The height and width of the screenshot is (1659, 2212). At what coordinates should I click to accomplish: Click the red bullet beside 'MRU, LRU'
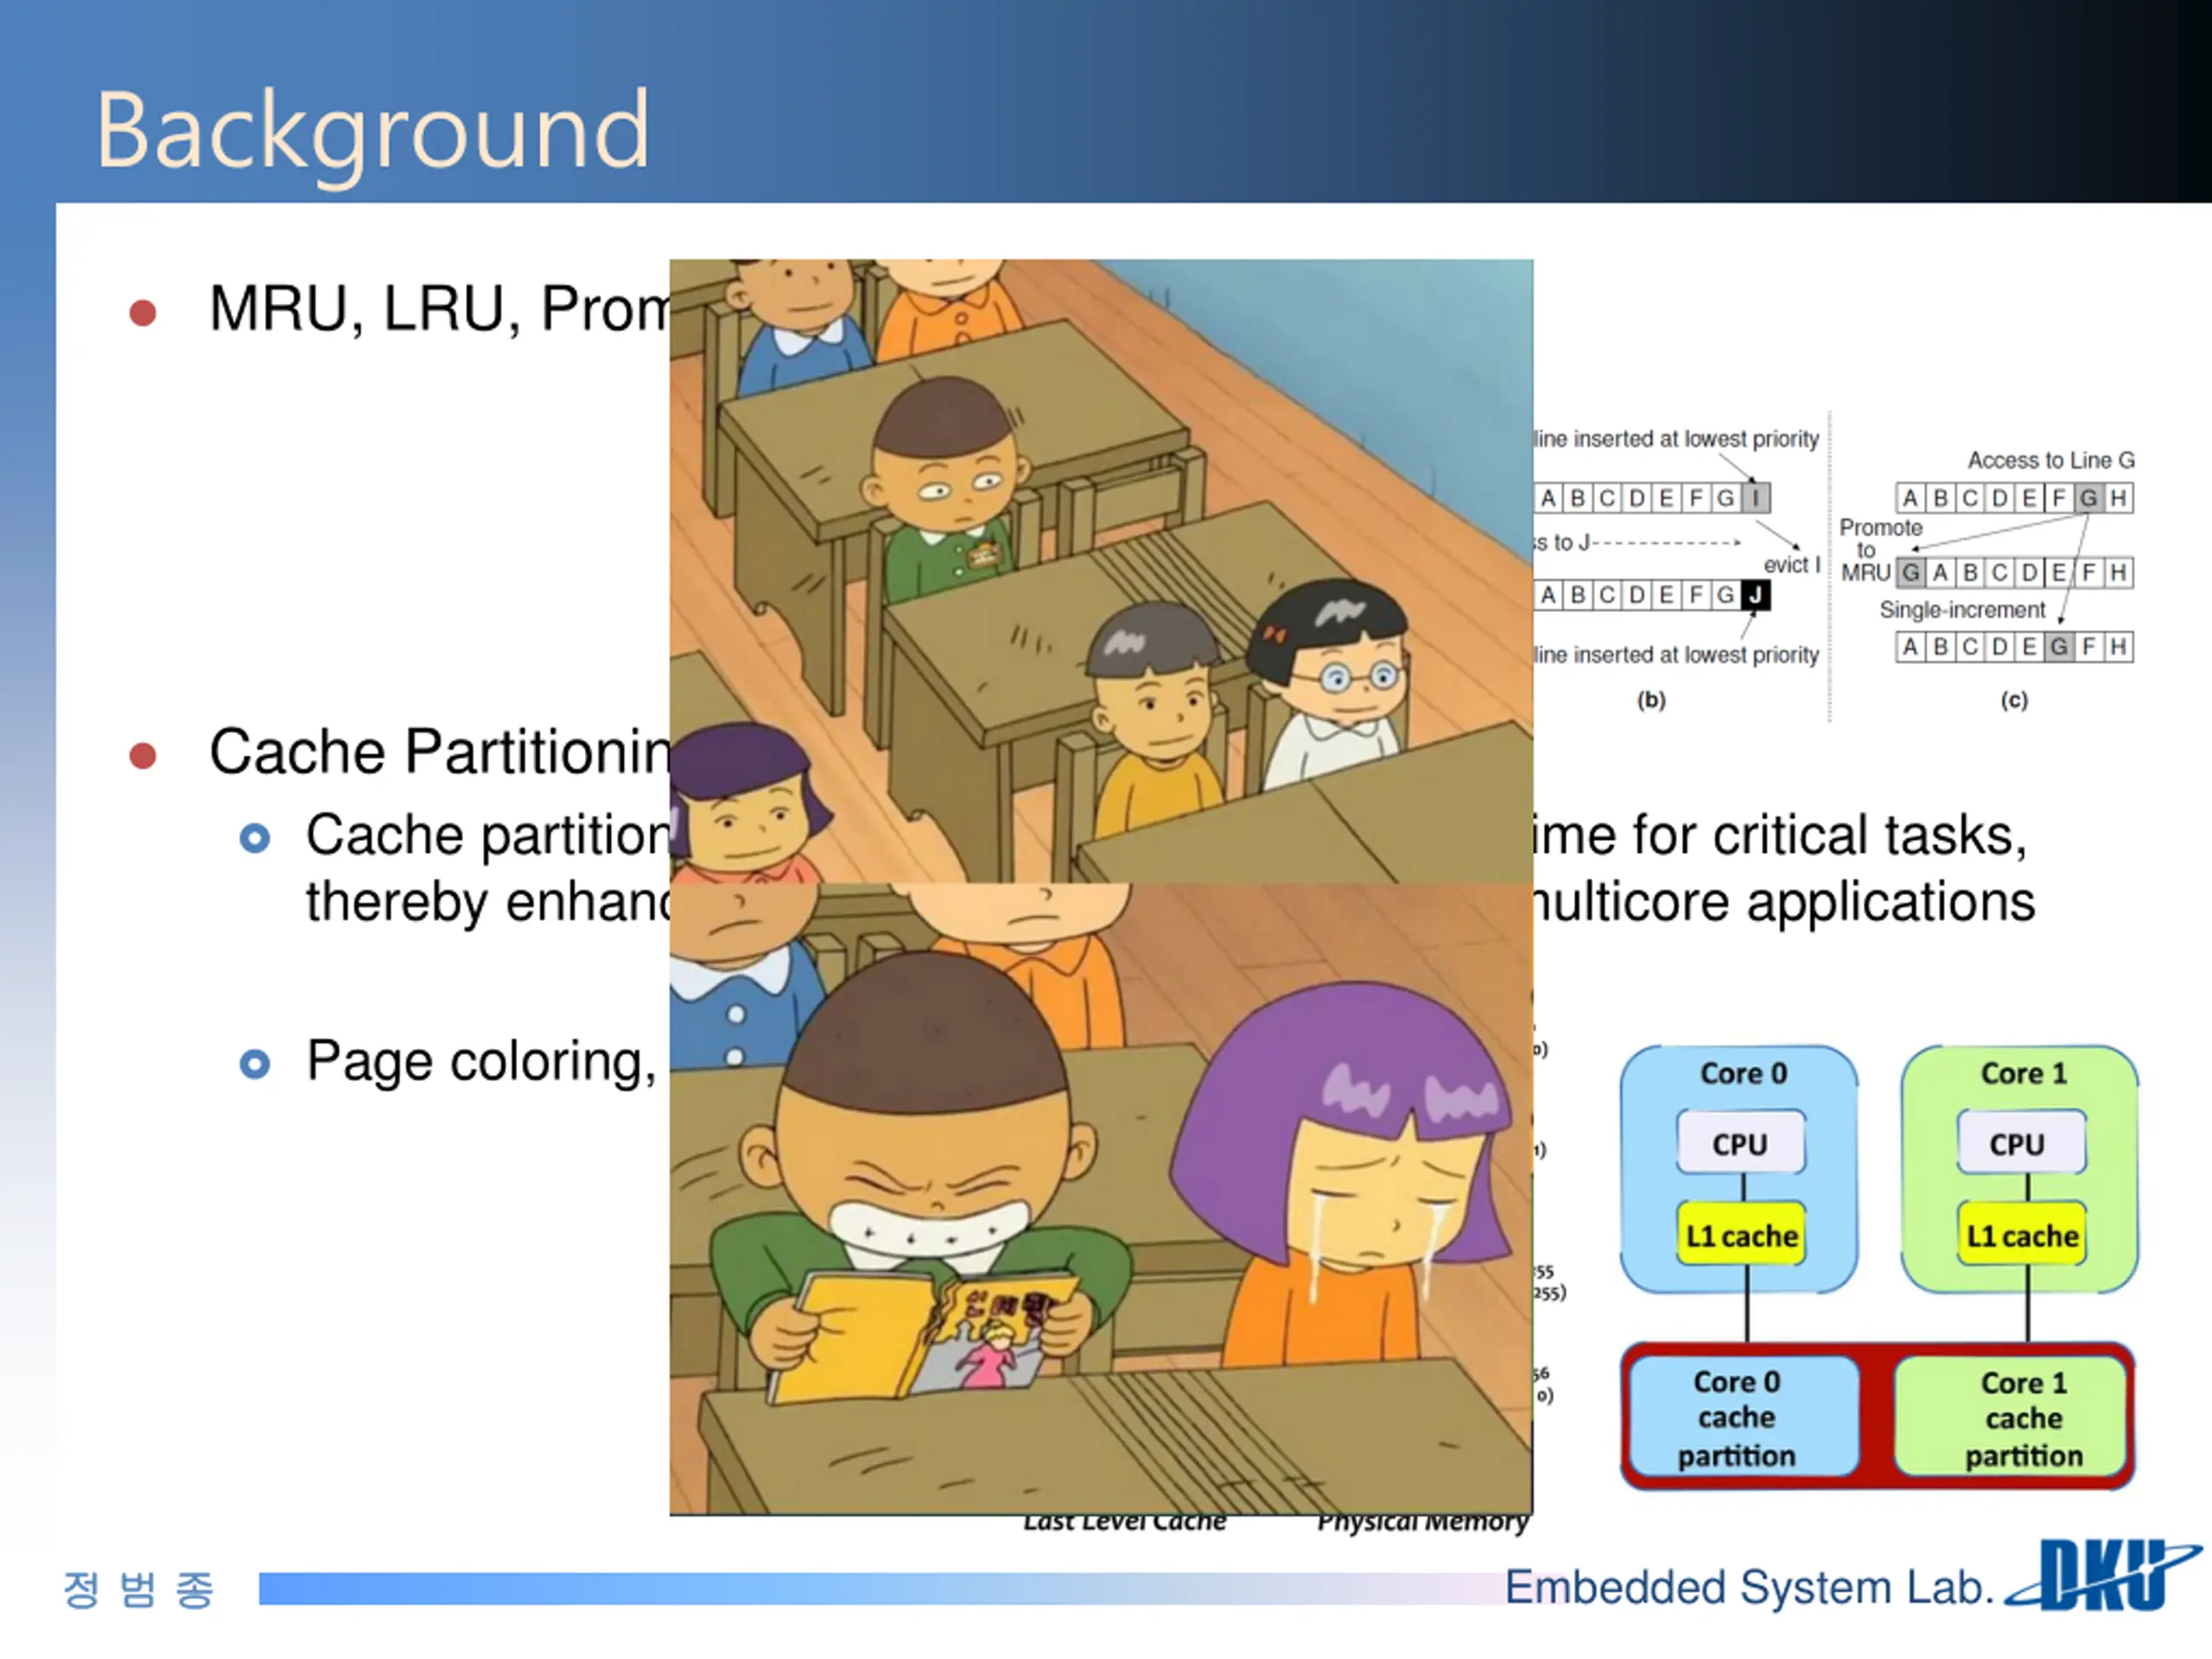143,313
